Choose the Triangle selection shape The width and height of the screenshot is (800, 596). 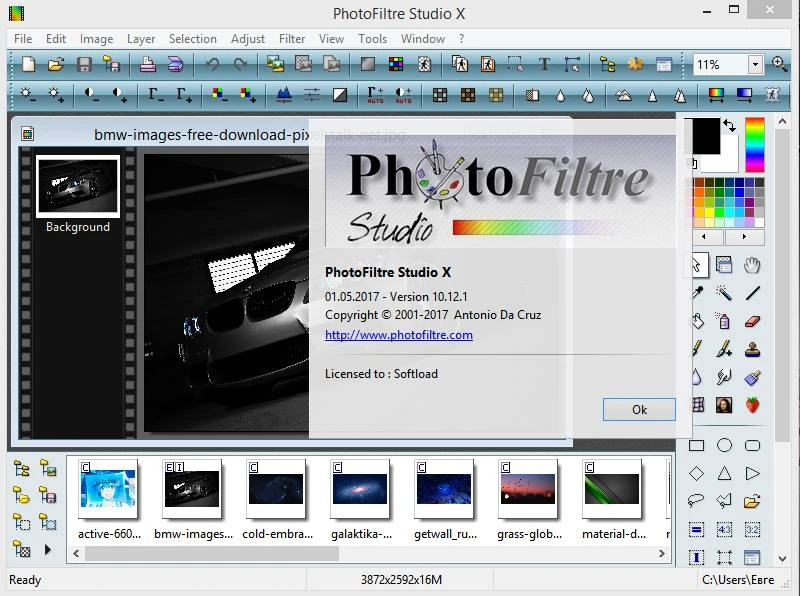pos(724,474)
